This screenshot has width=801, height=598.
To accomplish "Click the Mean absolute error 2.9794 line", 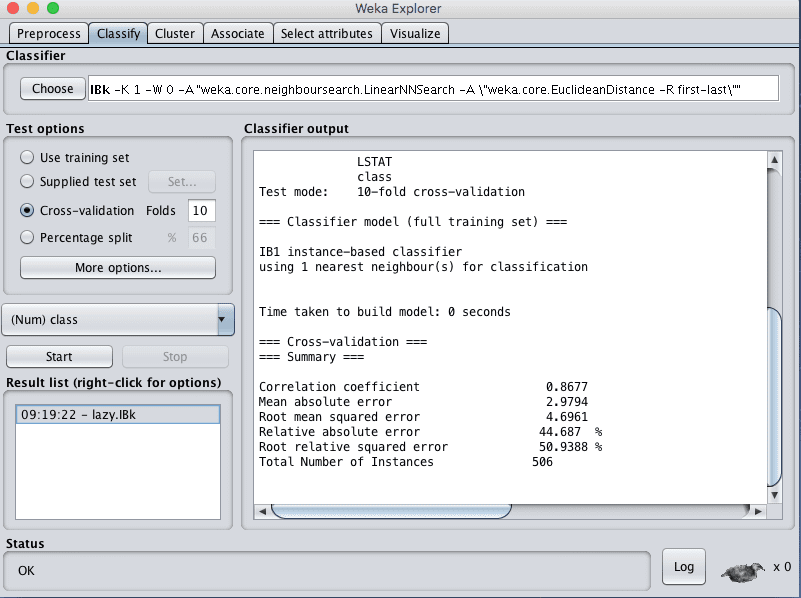I will [x=423, y=402].
